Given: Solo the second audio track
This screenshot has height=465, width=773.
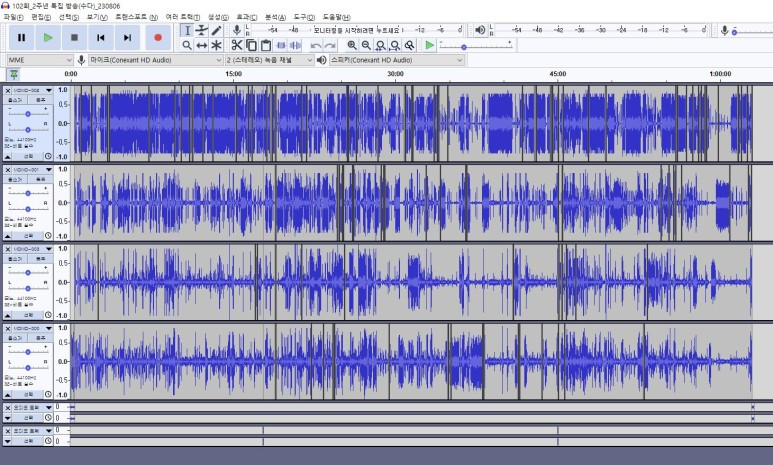Looking at the screenshot, I should pyautogui.click(x=40, y=179).
